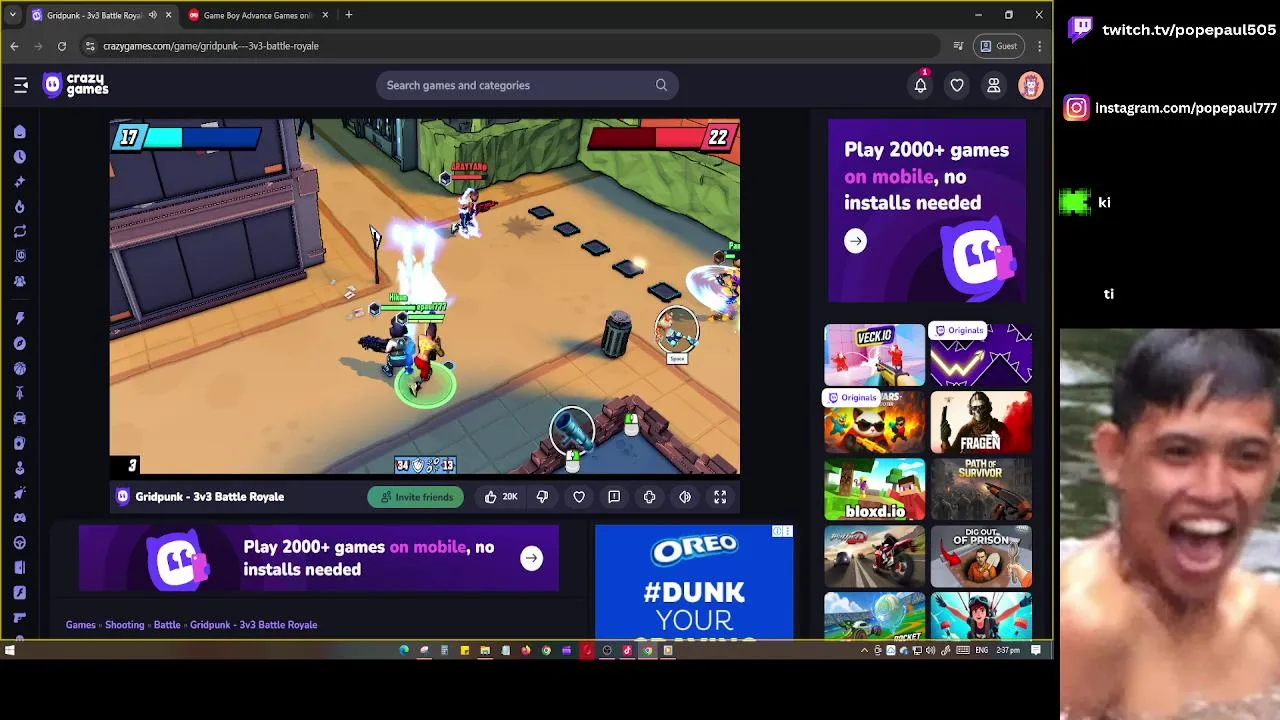Open the tab search dropdown arrow
Screen dimensions: 1280x720
tap(12, 15)
